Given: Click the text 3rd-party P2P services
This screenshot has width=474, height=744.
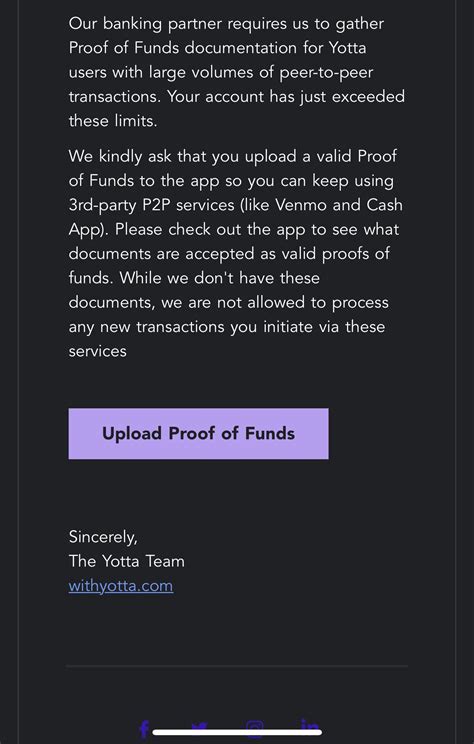Looking at the screenshot, I should [x=151, y=205].
